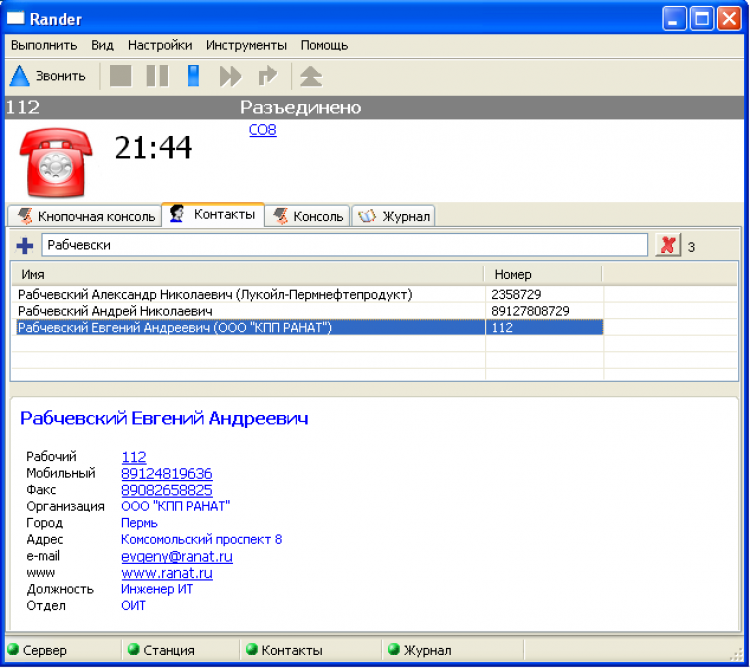Click the eject-style upward arrow toolbar icon

click(311, 76)
